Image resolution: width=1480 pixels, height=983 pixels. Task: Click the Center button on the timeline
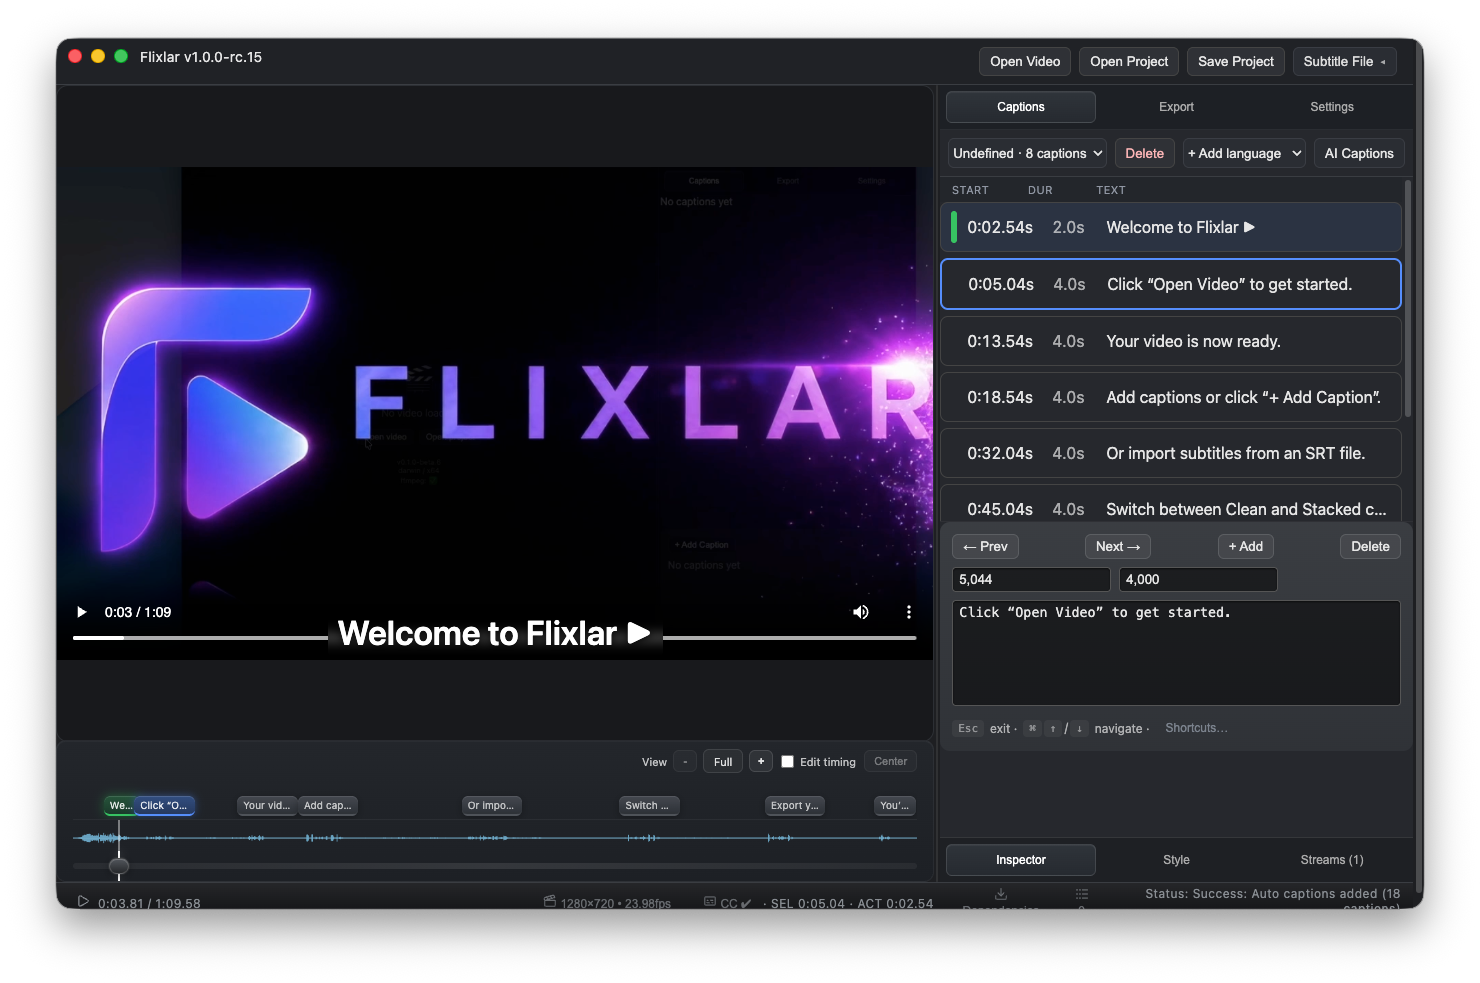pyautogui.click(x=890, y=762)
